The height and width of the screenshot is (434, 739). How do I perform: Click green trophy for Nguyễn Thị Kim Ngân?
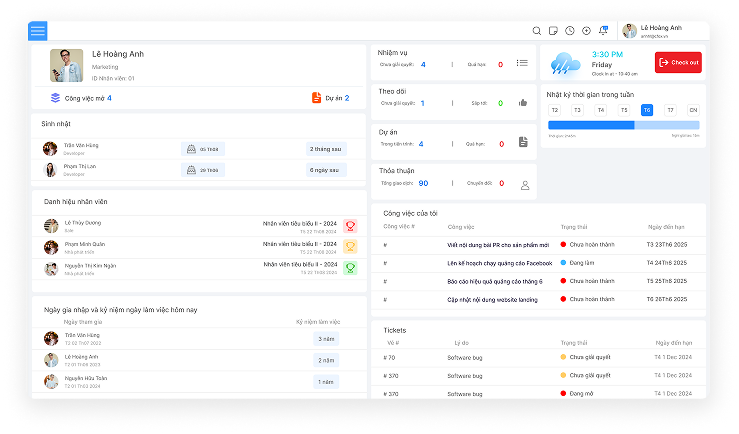[x=350, y=268]
